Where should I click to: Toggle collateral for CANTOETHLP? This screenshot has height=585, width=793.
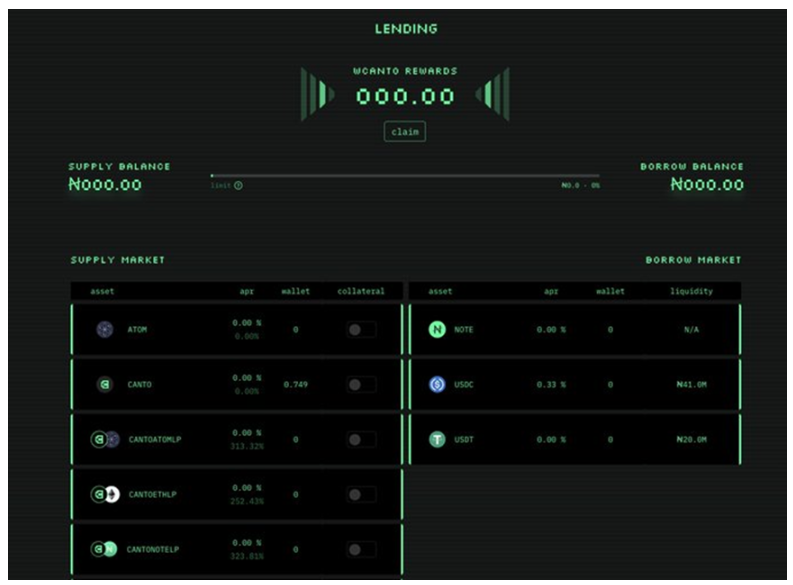pyautogui.click(x=361, y=494)
